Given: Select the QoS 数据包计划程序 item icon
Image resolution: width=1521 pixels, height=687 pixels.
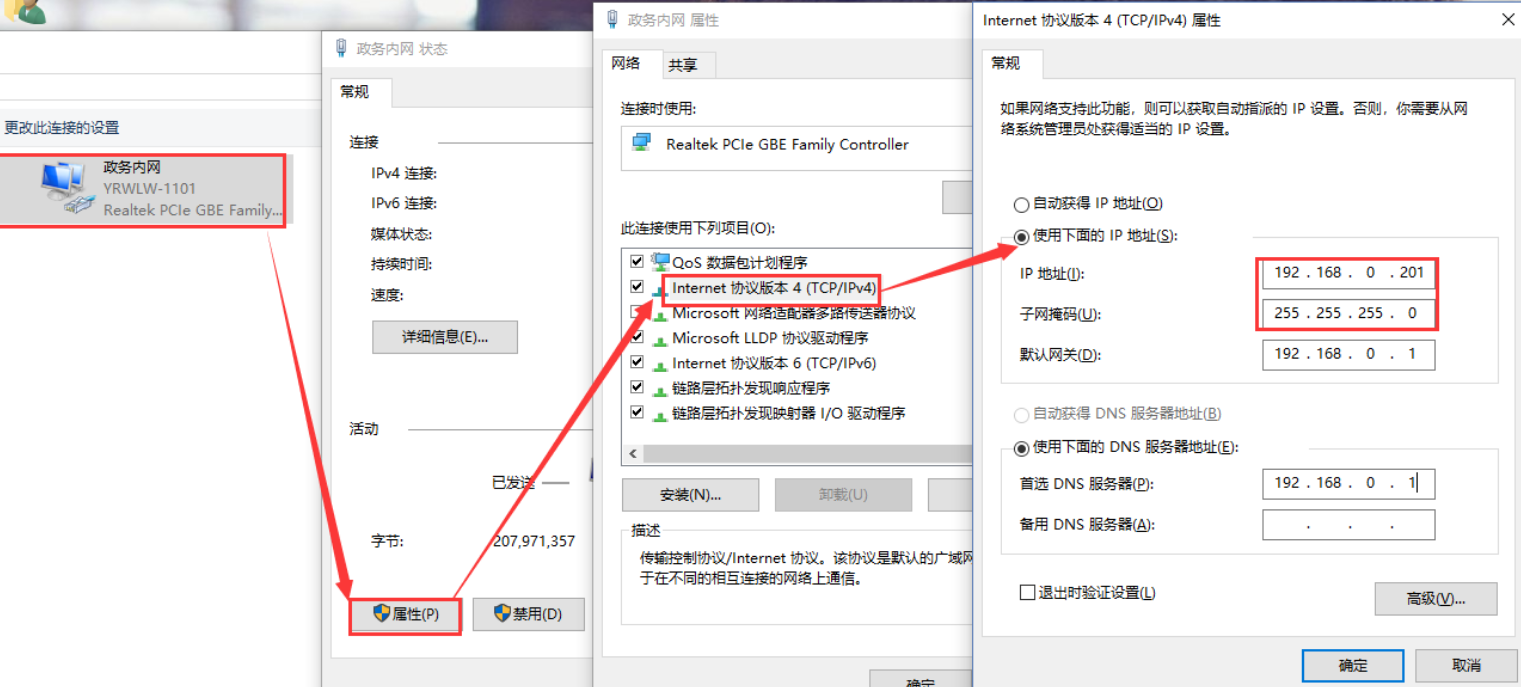Looking at the screenshot, I should point(660,261).
